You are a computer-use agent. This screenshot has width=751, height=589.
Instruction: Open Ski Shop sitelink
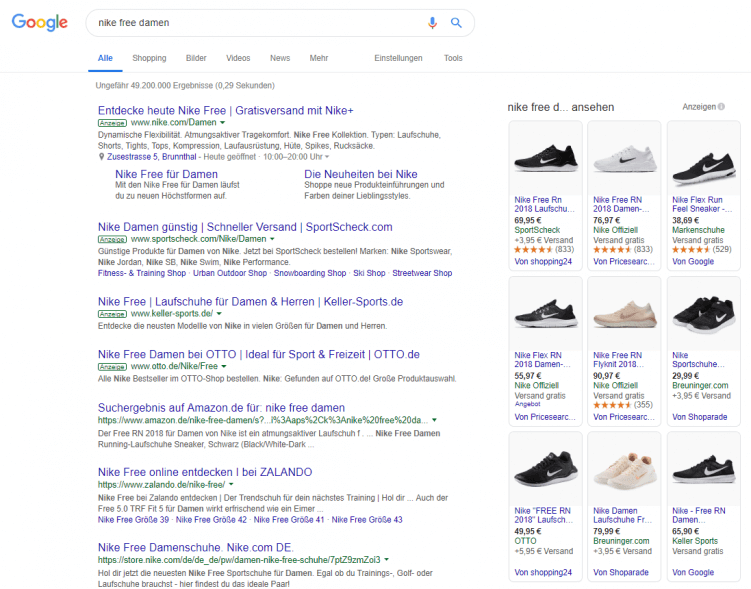(x=369, y=273)
